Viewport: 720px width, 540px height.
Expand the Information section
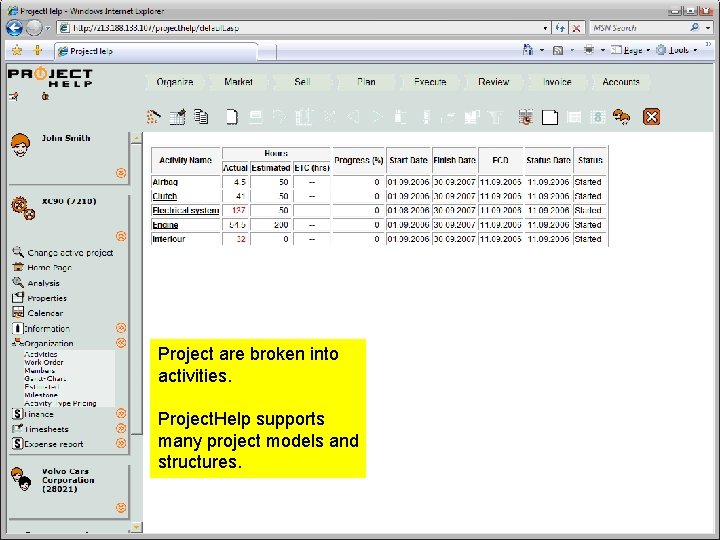(x=121, y=328)
